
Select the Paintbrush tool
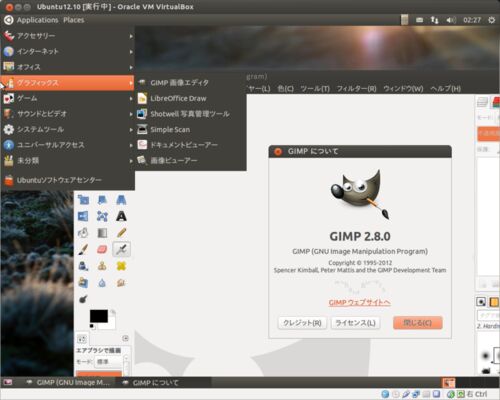(83, 249)
